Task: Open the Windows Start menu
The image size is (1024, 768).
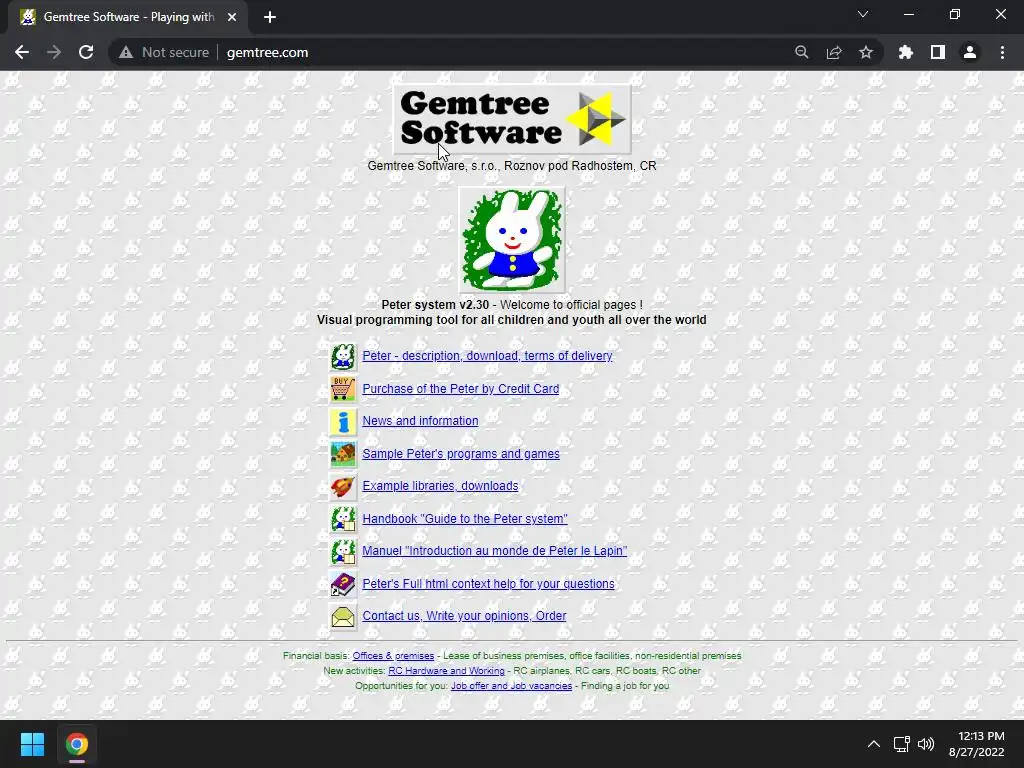Action: pos(32,744)
